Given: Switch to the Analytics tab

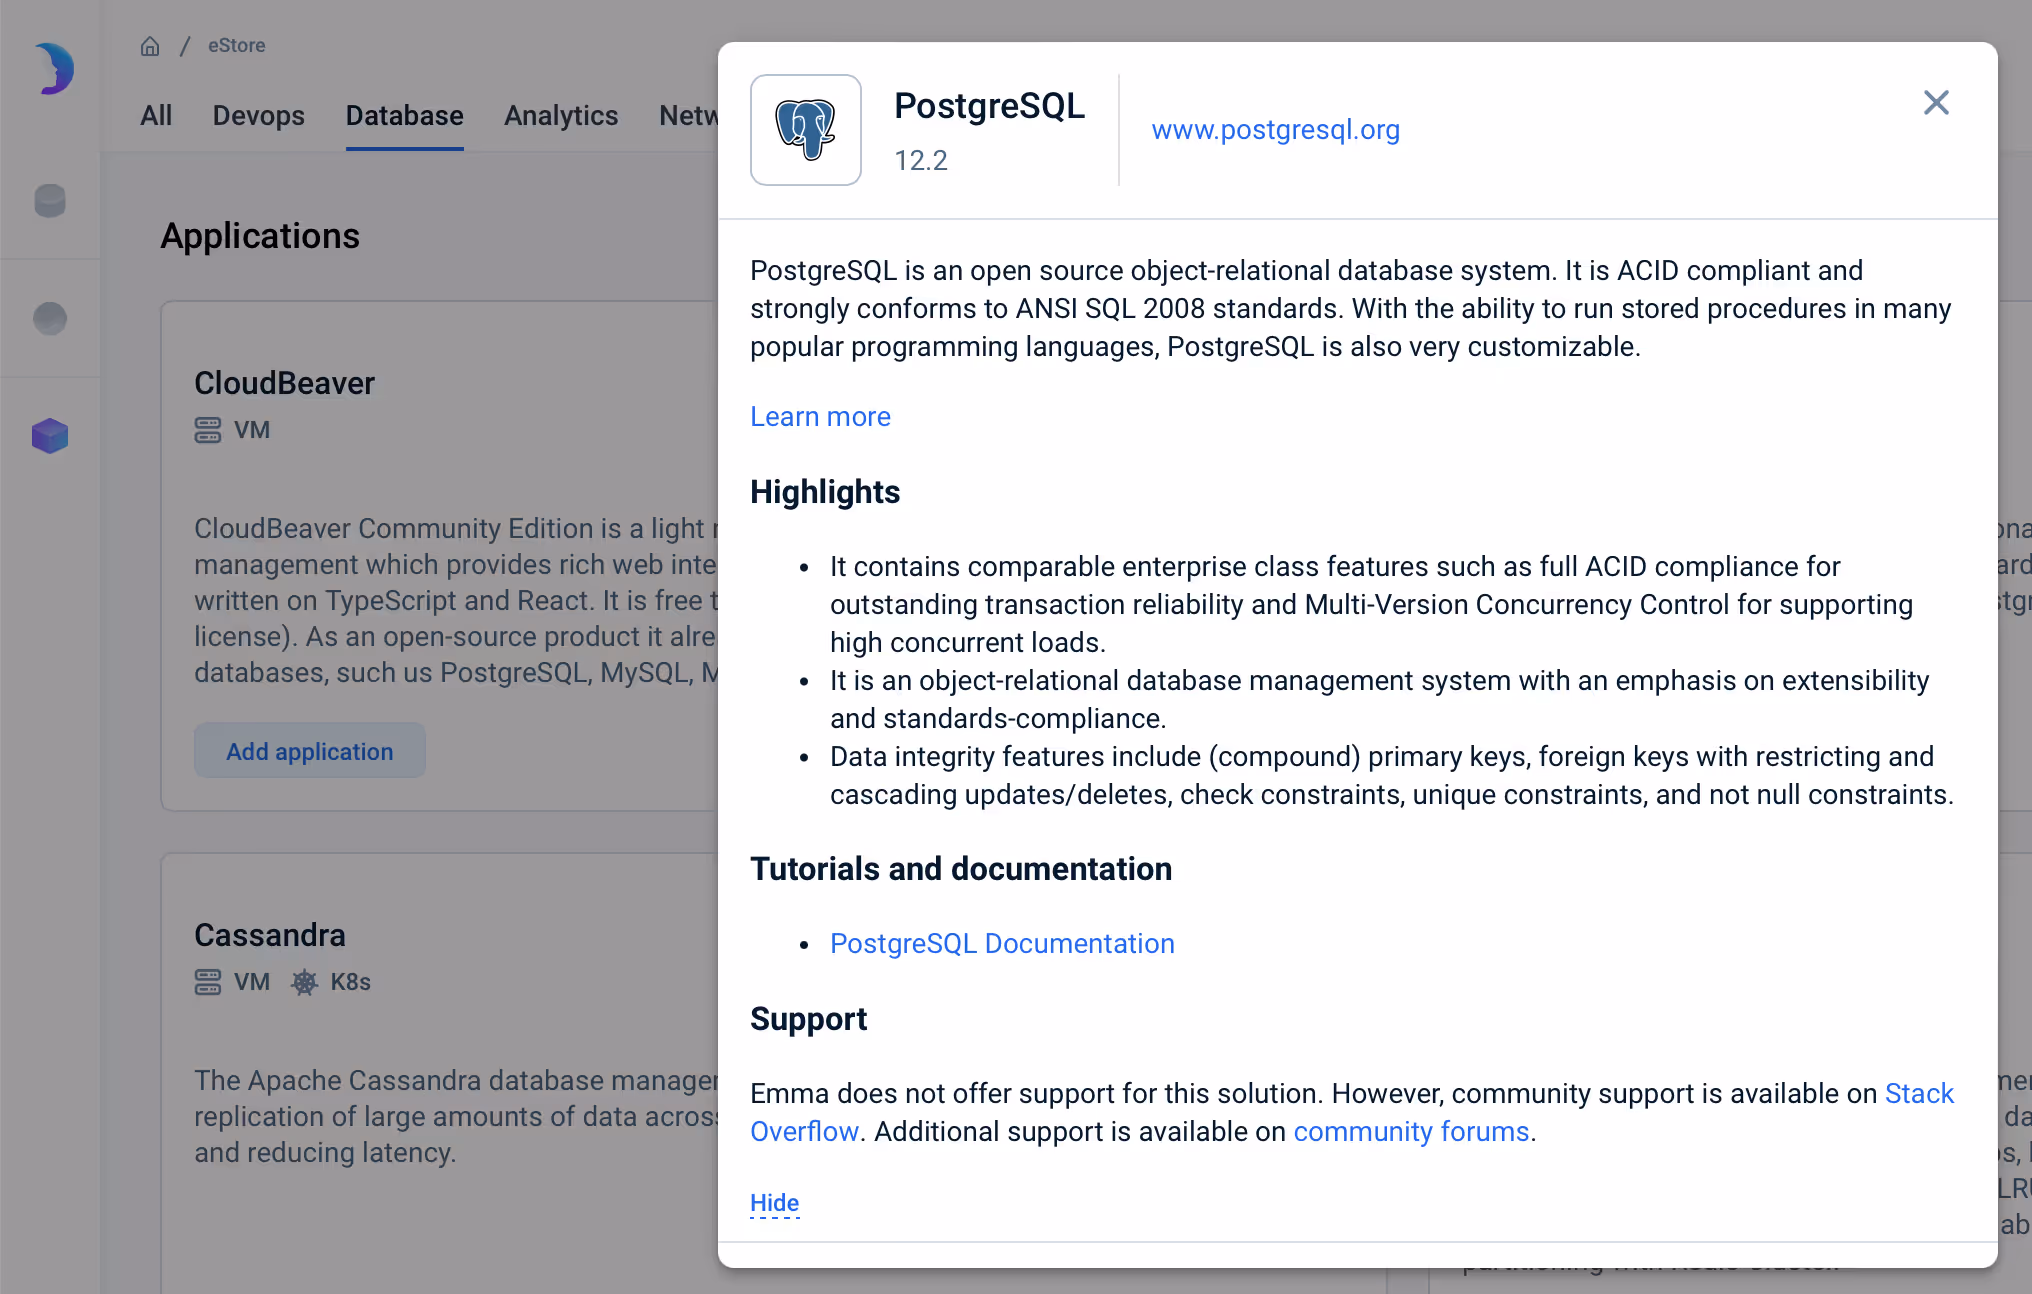Looking at the screenshot, I should 560,116.
